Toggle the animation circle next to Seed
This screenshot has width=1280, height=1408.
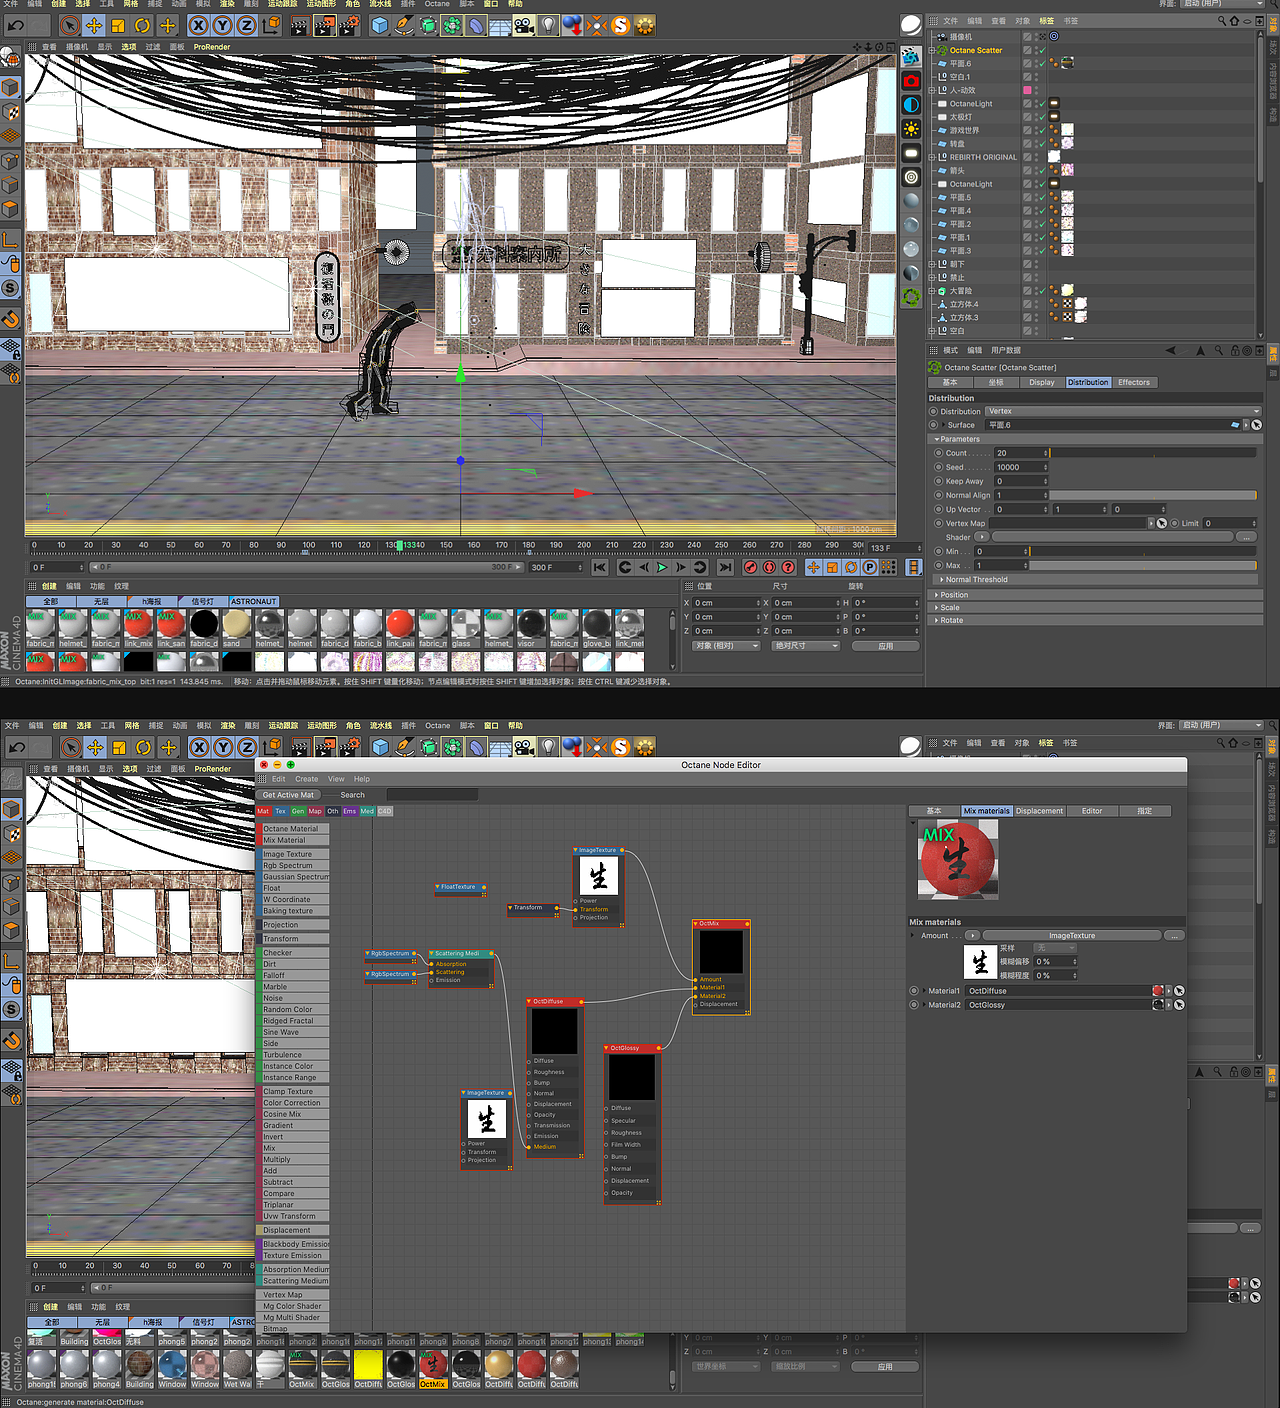pos(938,467)
